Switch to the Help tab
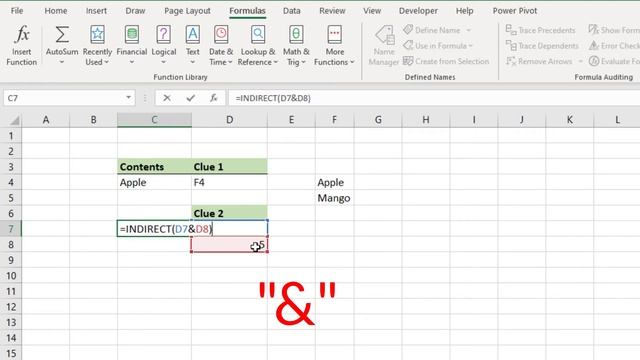The height and width of the screenshot is (360, 640). point(464,11)
